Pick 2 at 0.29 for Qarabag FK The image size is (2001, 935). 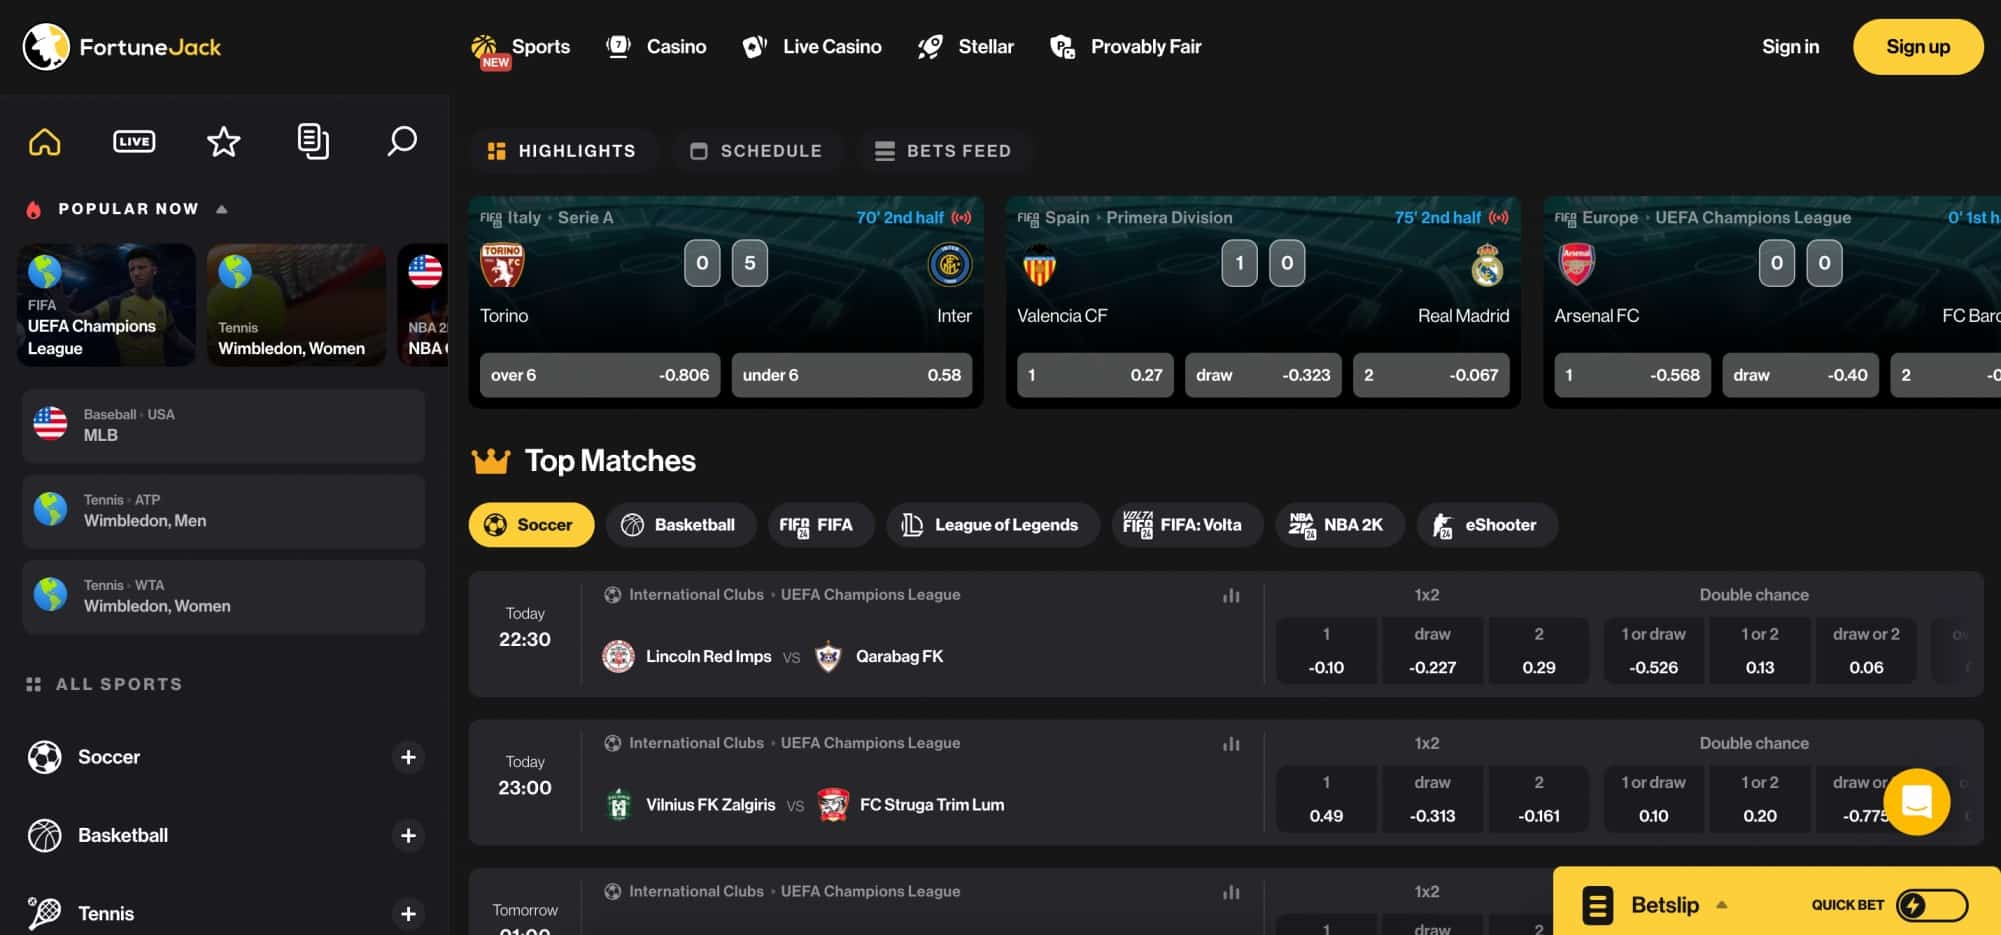(1539, 651)
